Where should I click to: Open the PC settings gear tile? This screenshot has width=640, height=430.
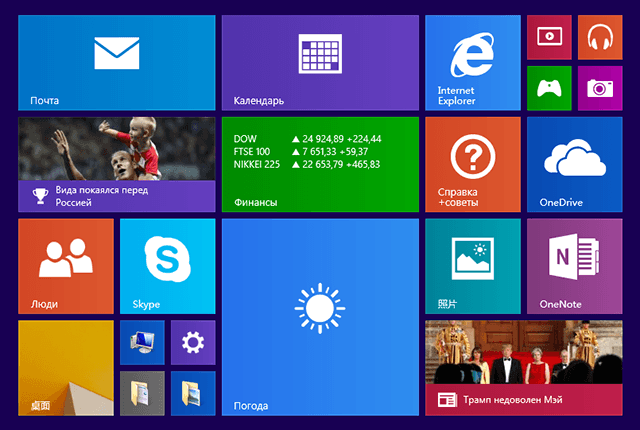click(193, 342)
